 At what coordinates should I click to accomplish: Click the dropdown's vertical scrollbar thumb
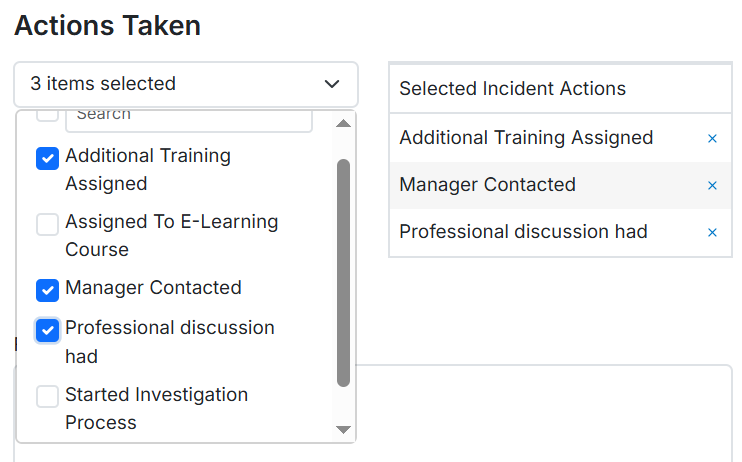point(343,273)
